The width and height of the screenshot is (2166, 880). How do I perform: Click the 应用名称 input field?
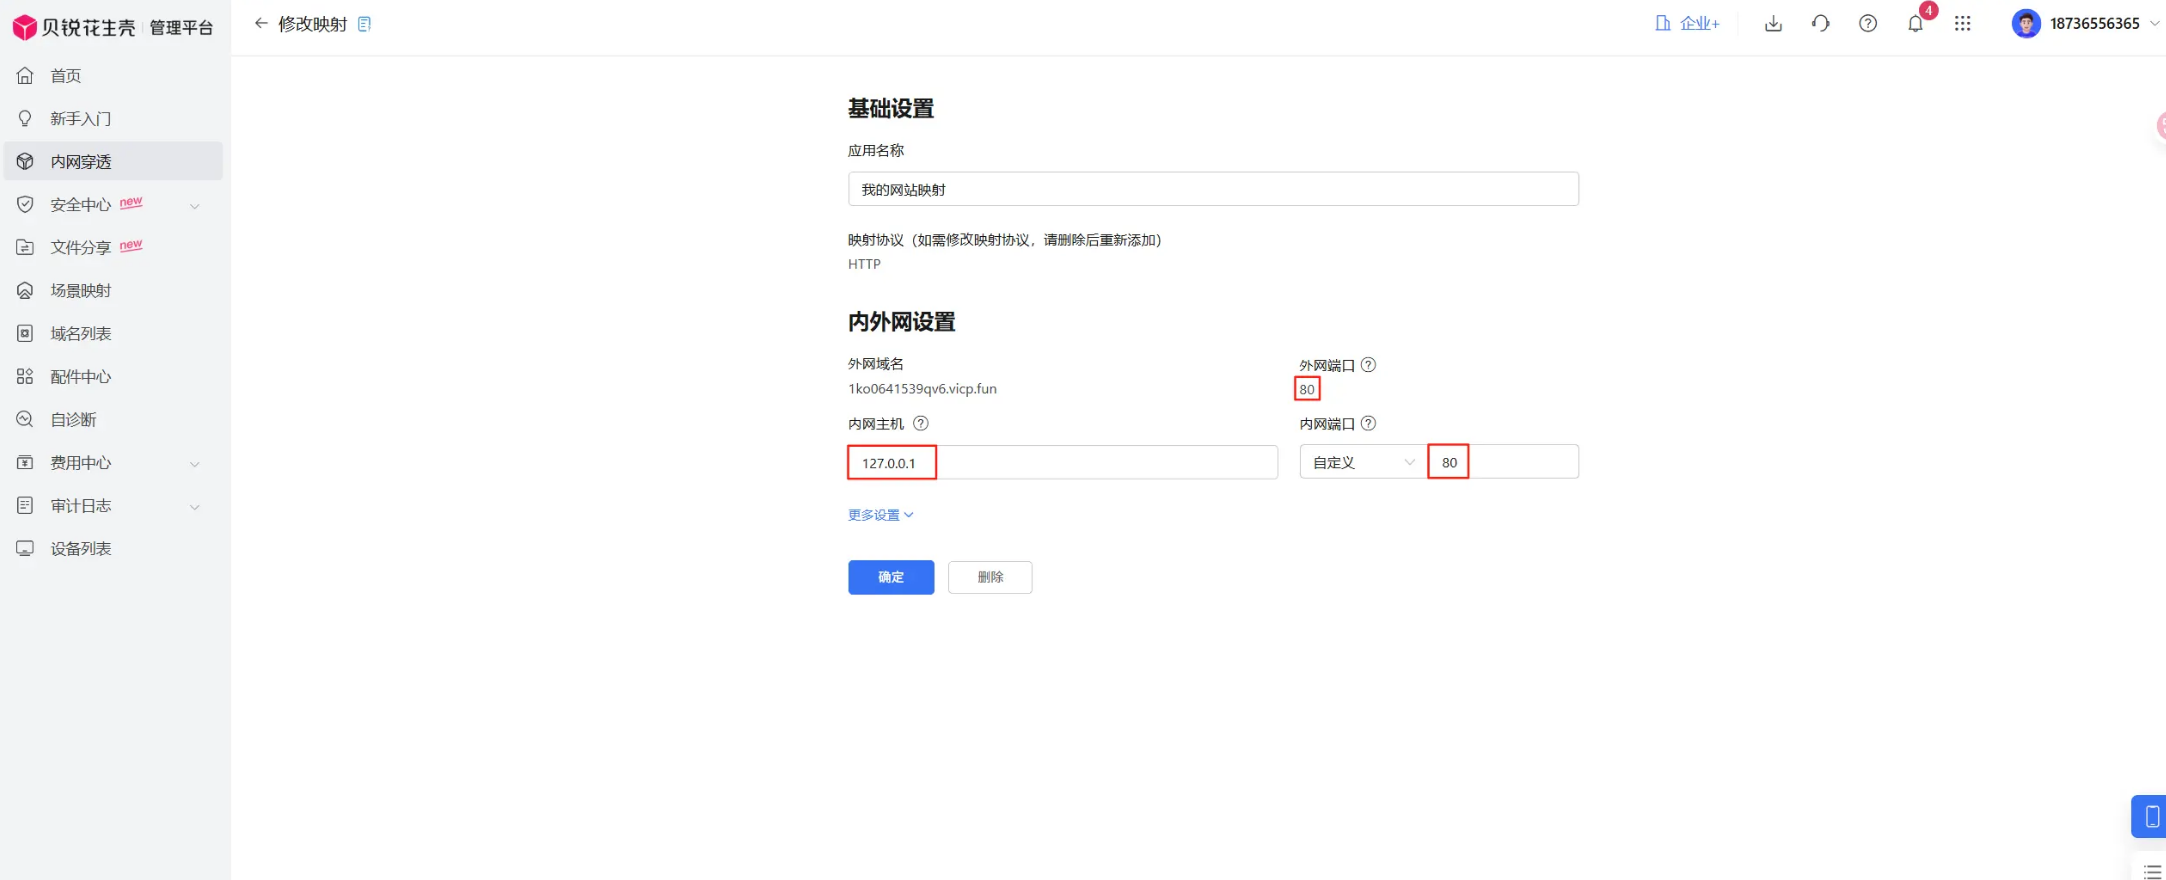pos(1212,189)
